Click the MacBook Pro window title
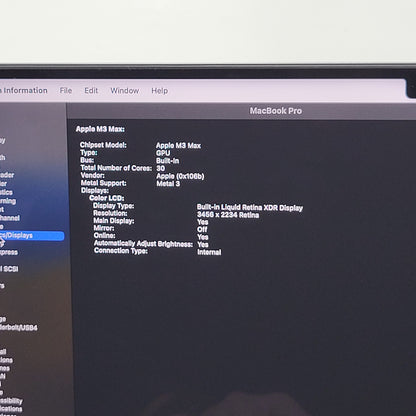 276,111
